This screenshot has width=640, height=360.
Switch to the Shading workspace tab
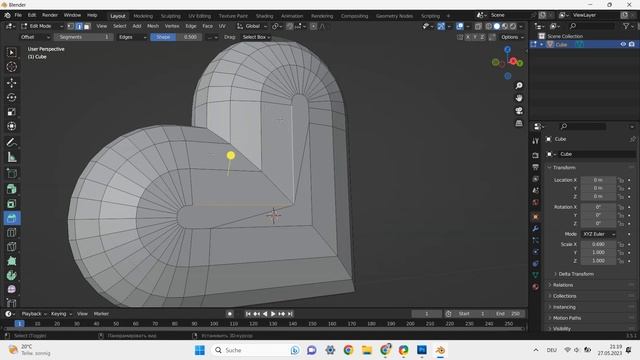tap(264, 16)
